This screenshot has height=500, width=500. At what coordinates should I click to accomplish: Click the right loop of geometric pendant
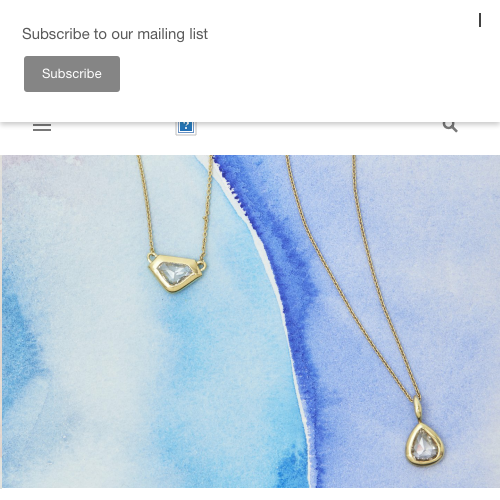coord(201,265)
